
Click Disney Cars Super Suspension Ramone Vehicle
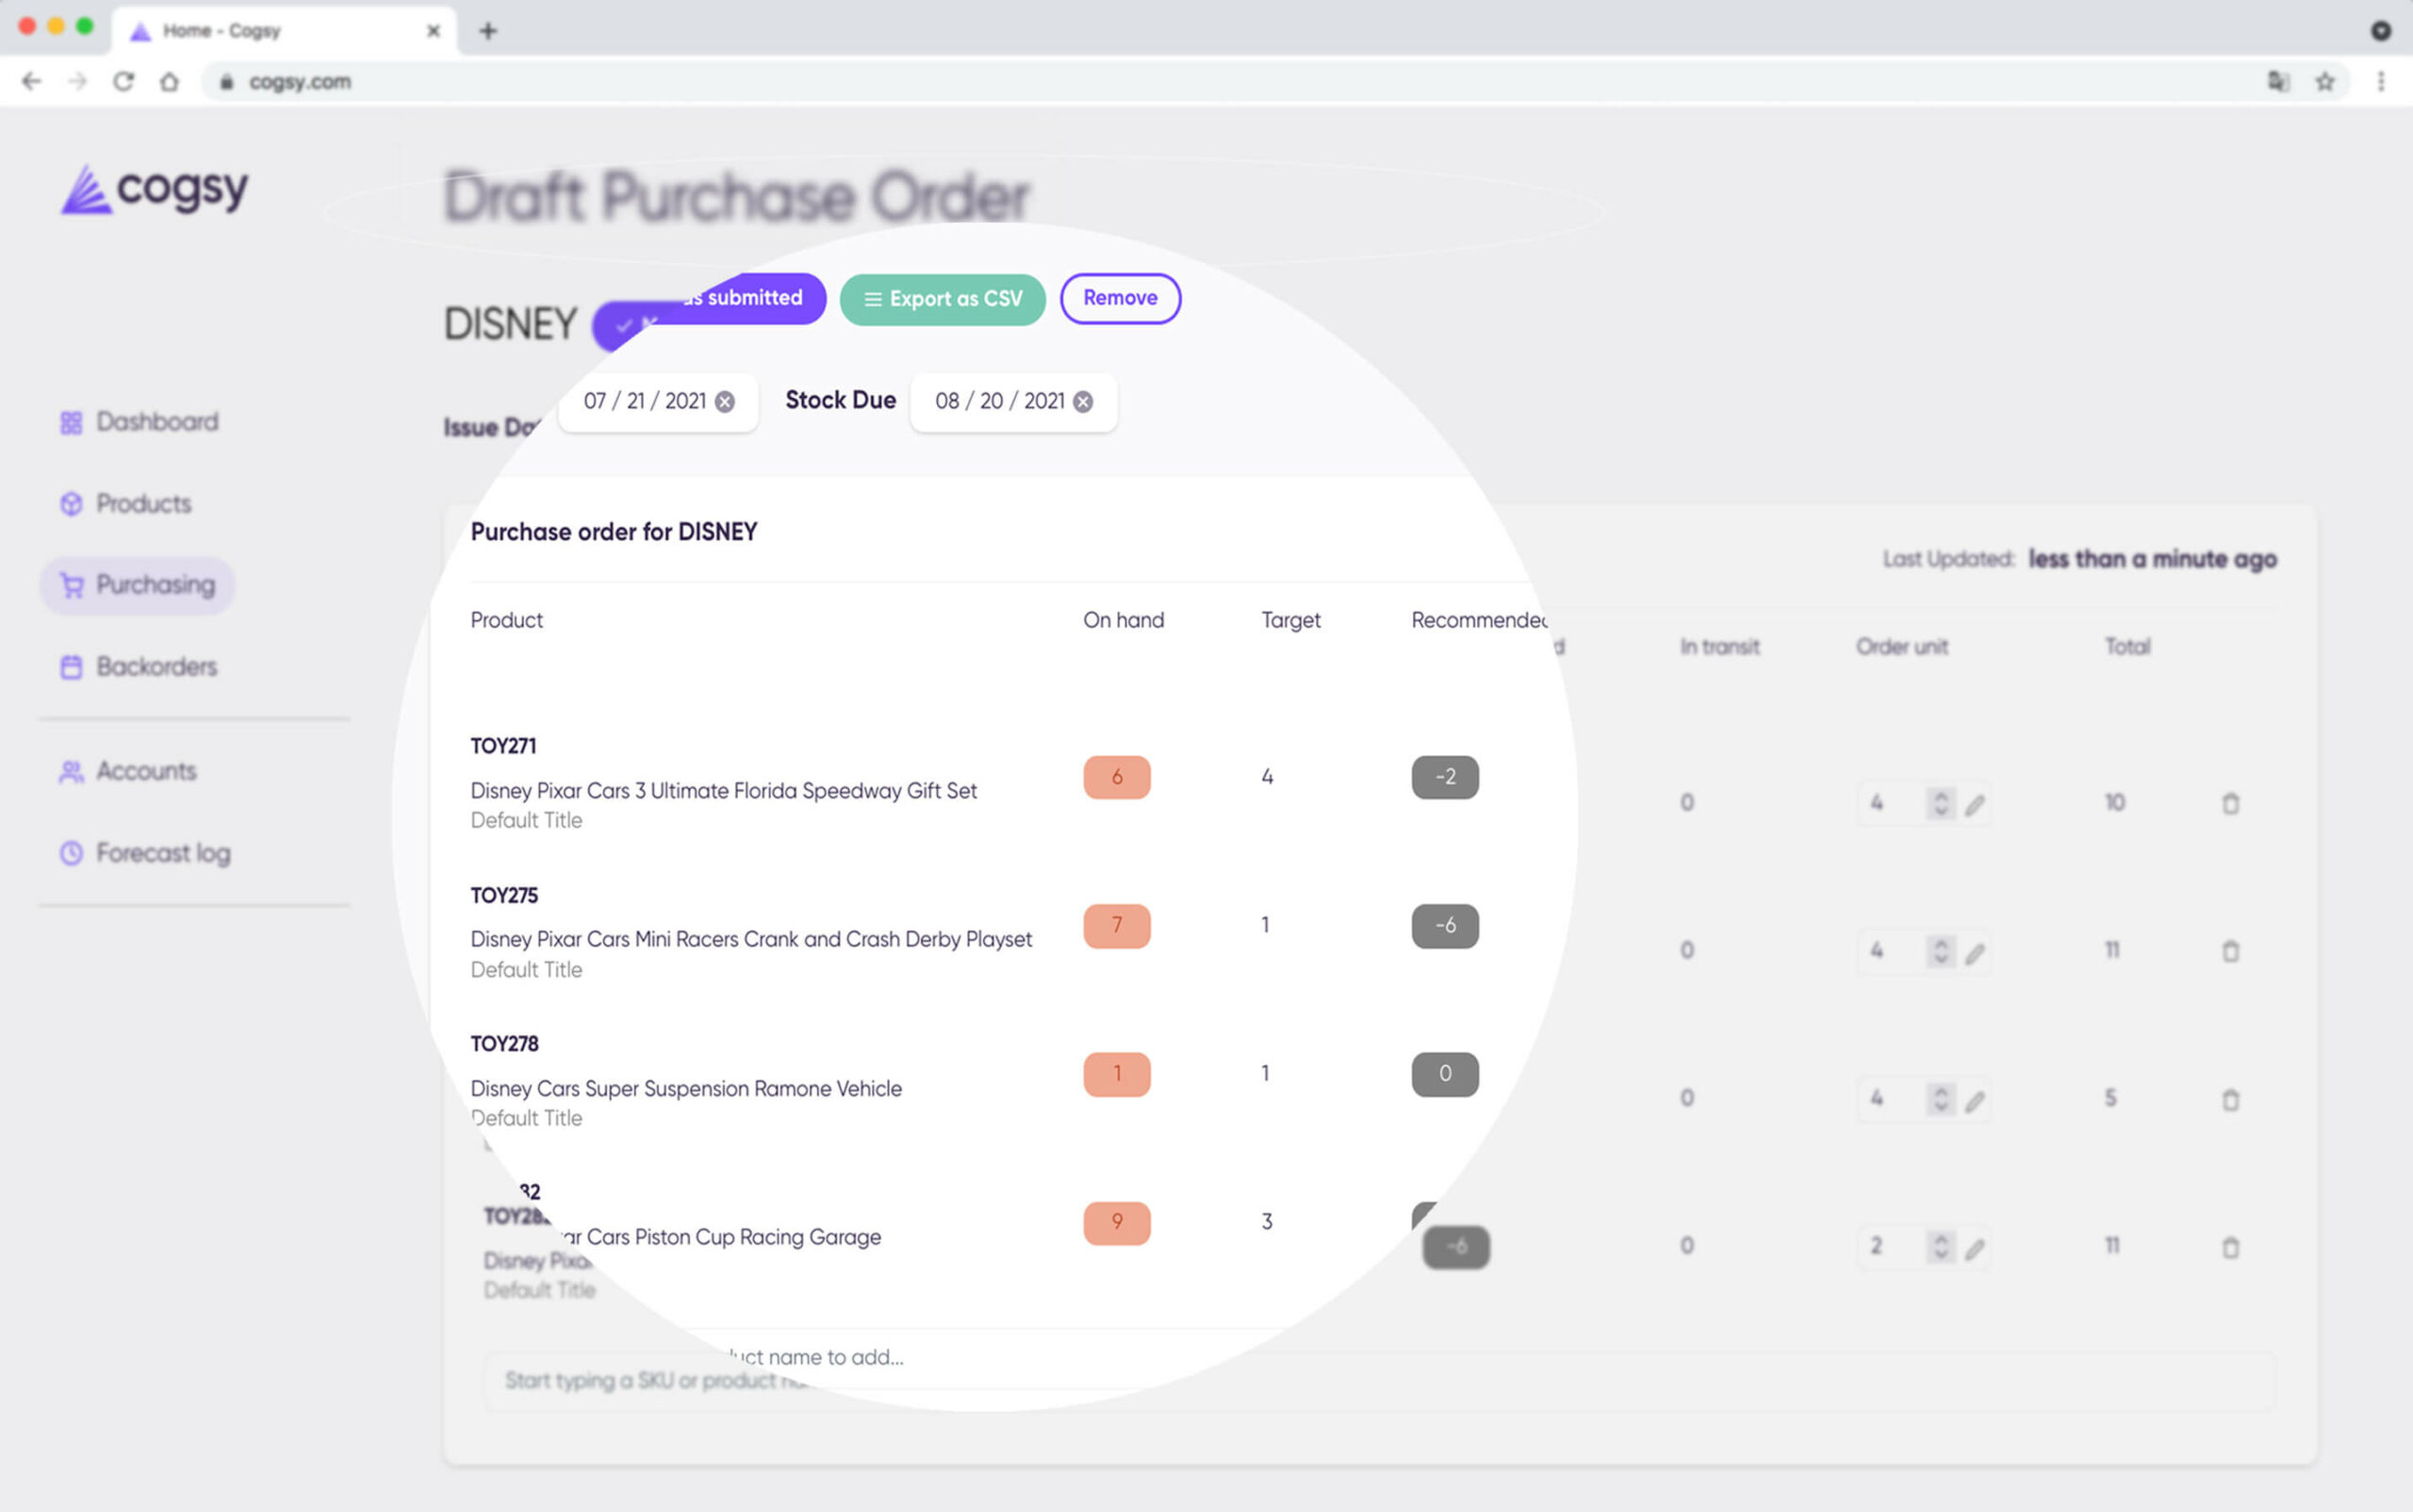686,1089
